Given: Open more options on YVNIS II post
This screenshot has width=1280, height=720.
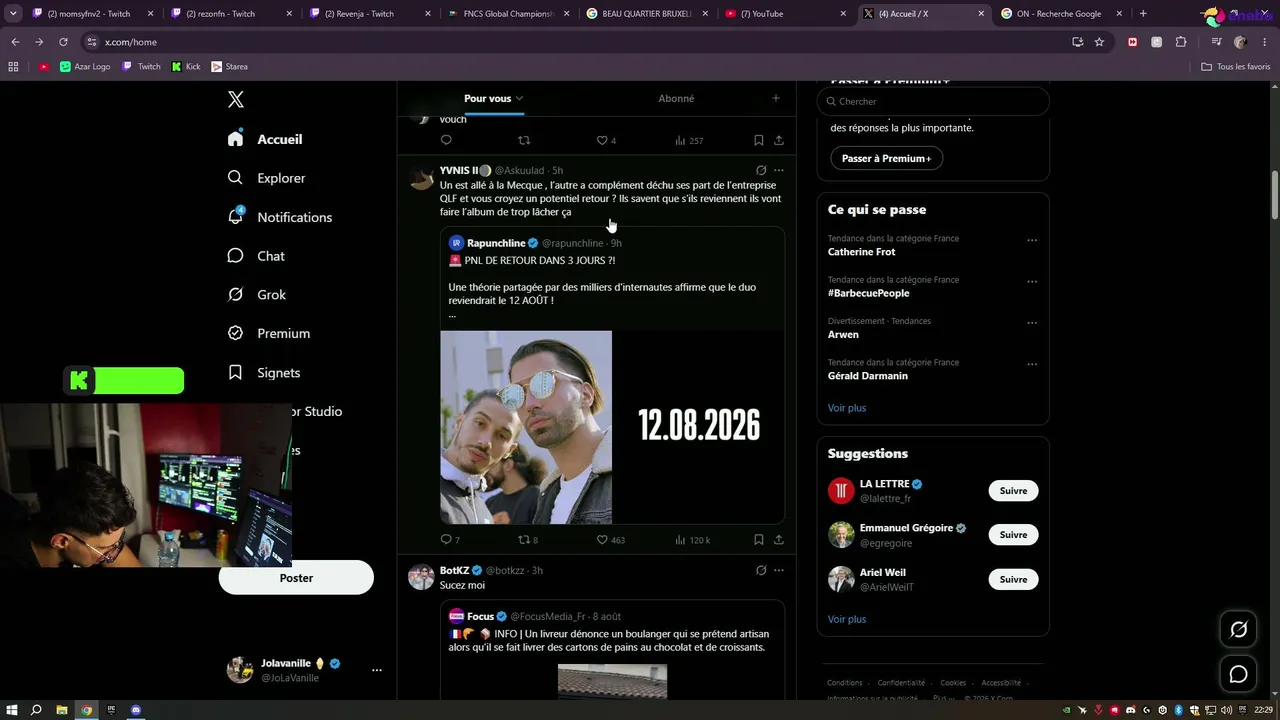Looking at the screenshot, I should 779,170.
